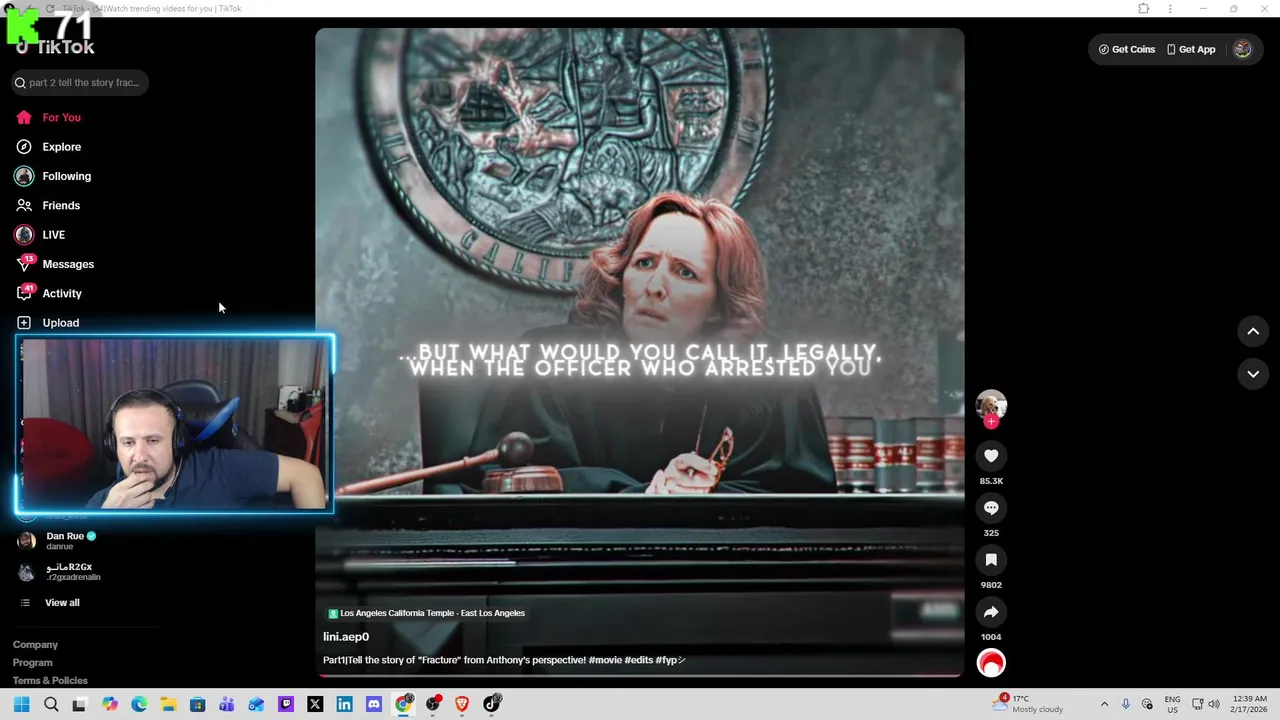The height and width of the screenshot is (720, 1280).
Task: Open LinkedIn from the taskbar
Action: coord(344,704)
